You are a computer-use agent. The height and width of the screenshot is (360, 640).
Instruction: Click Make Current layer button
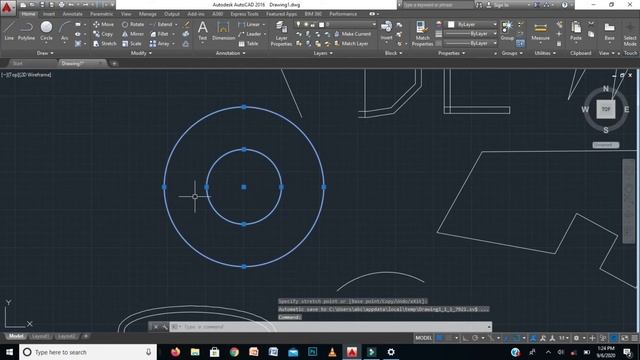coord(352,34)
